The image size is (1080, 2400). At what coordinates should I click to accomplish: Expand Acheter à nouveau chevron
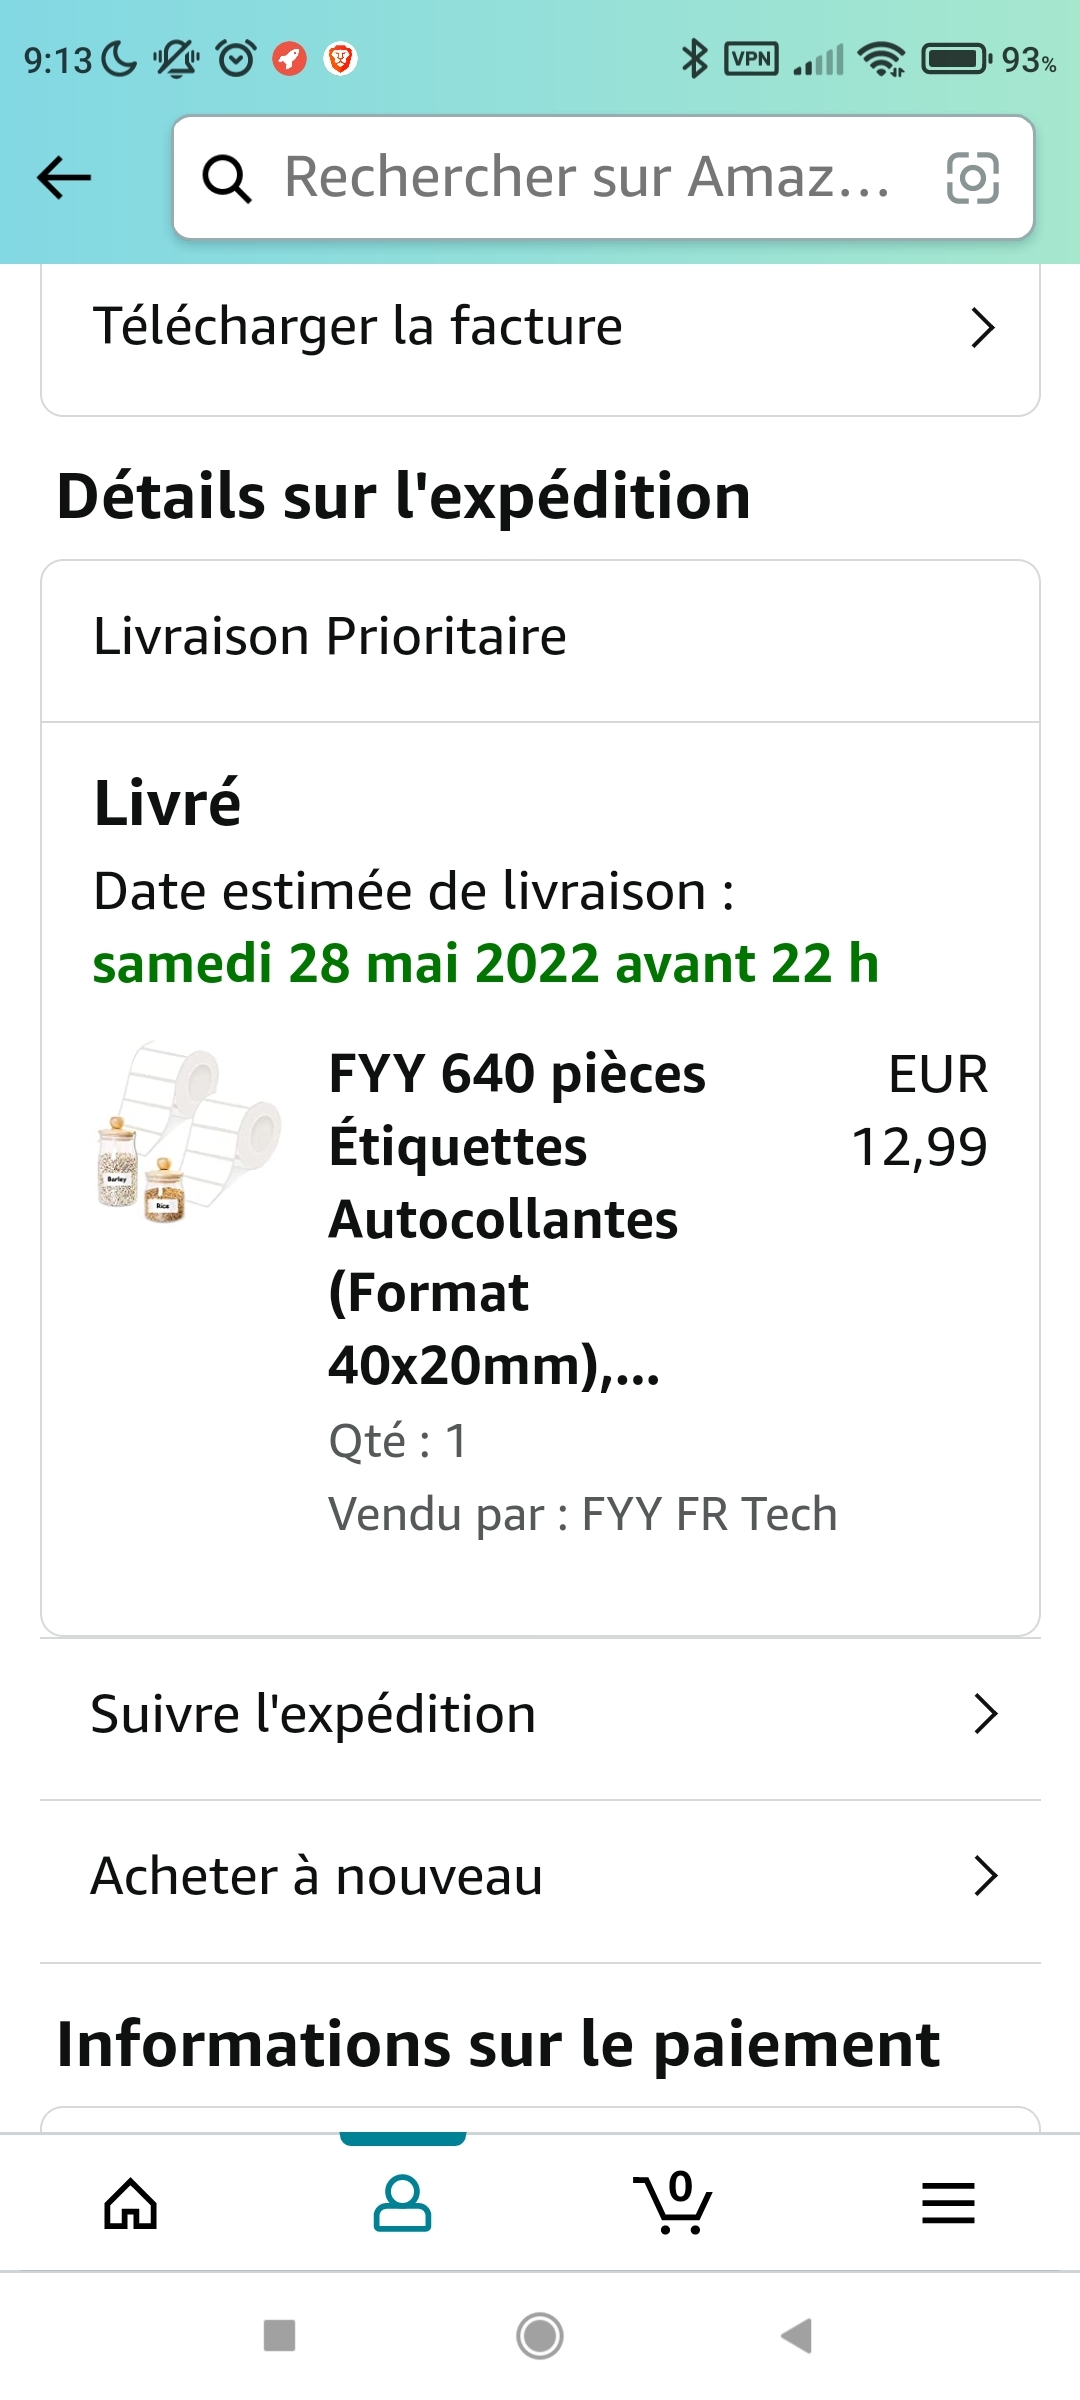(985, 1876)
